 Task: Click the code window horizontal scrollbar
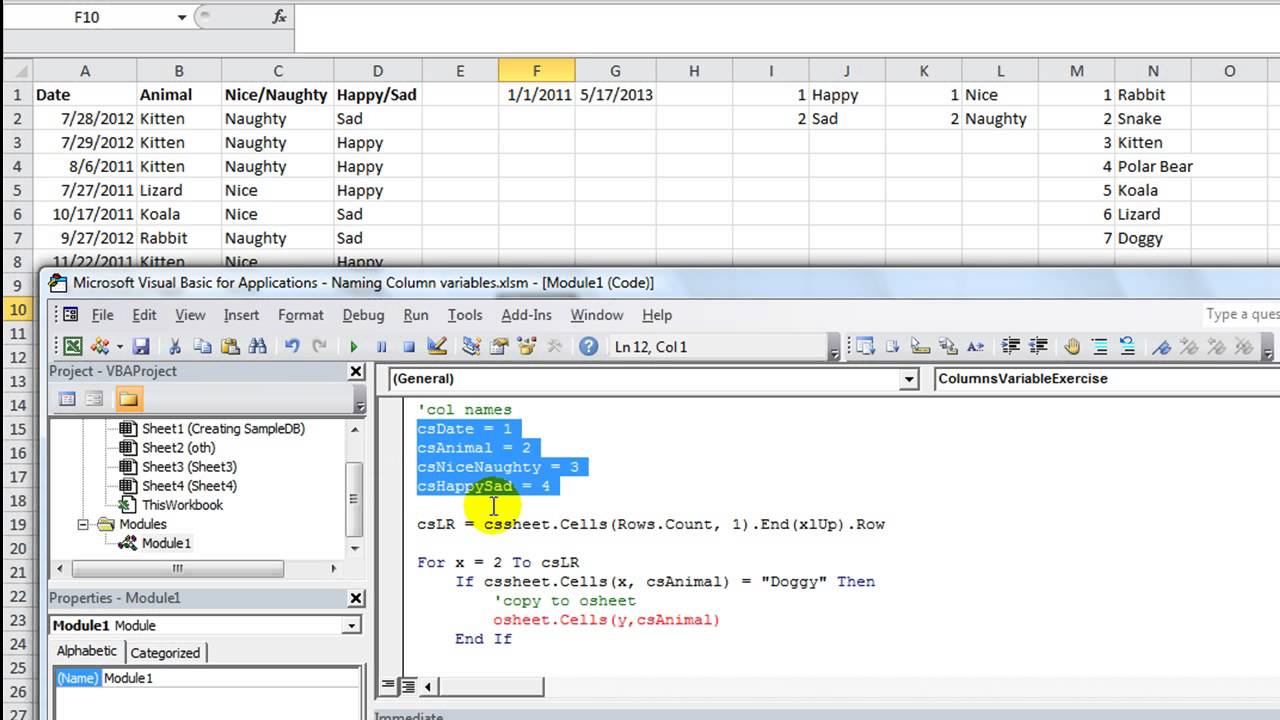490,686
